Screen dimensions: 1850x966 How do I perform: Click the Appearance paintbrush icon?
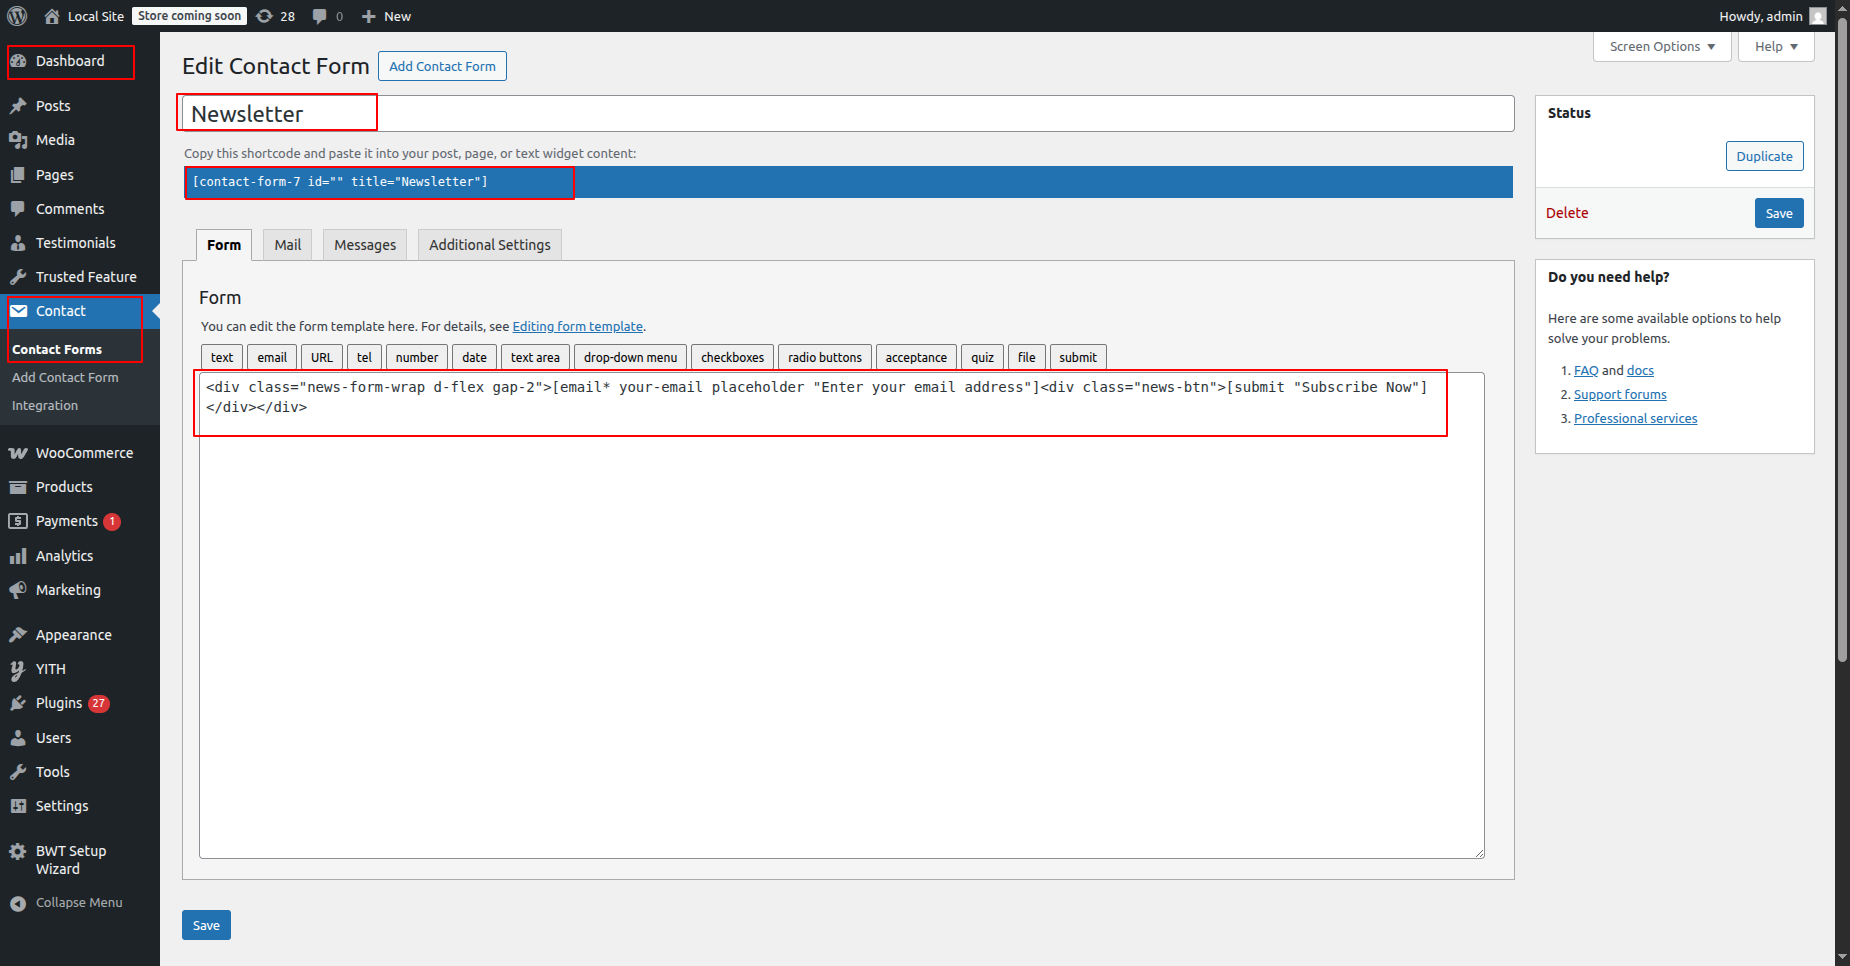tap(18, 635)
